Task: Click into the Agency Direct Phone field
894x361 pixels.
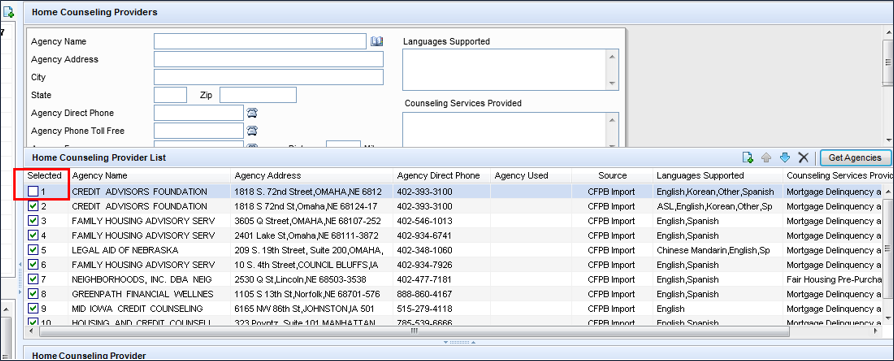Action: coord(199,113)
